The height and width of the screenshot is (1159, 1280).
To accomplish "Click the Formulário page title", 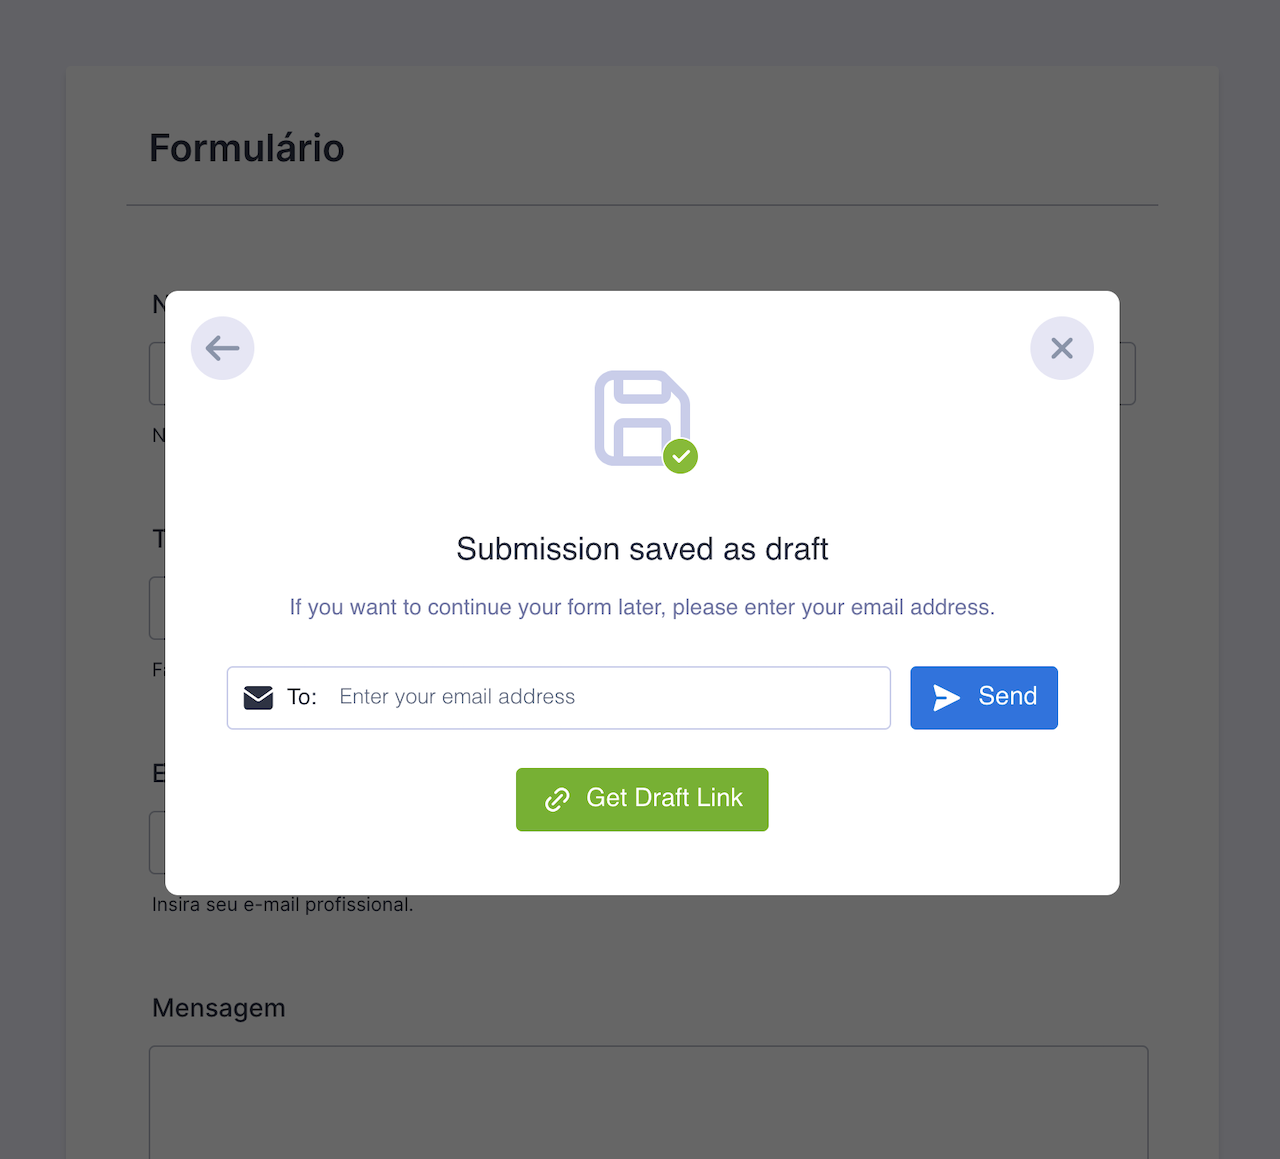I will click(x=247, y=148).
